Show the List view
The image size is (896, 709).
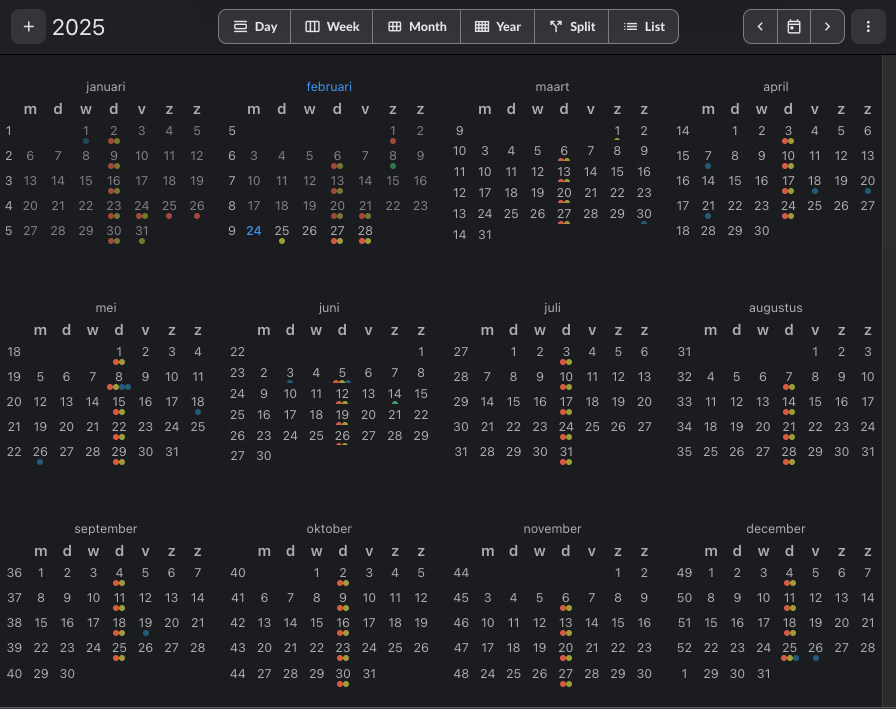tap(644, 27)
